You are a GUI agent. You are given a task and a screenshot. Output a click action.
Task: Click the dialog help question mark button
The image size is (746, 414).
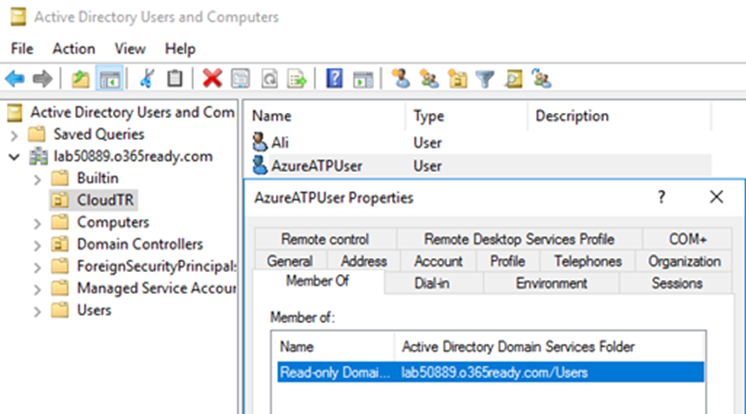[661, 197]
